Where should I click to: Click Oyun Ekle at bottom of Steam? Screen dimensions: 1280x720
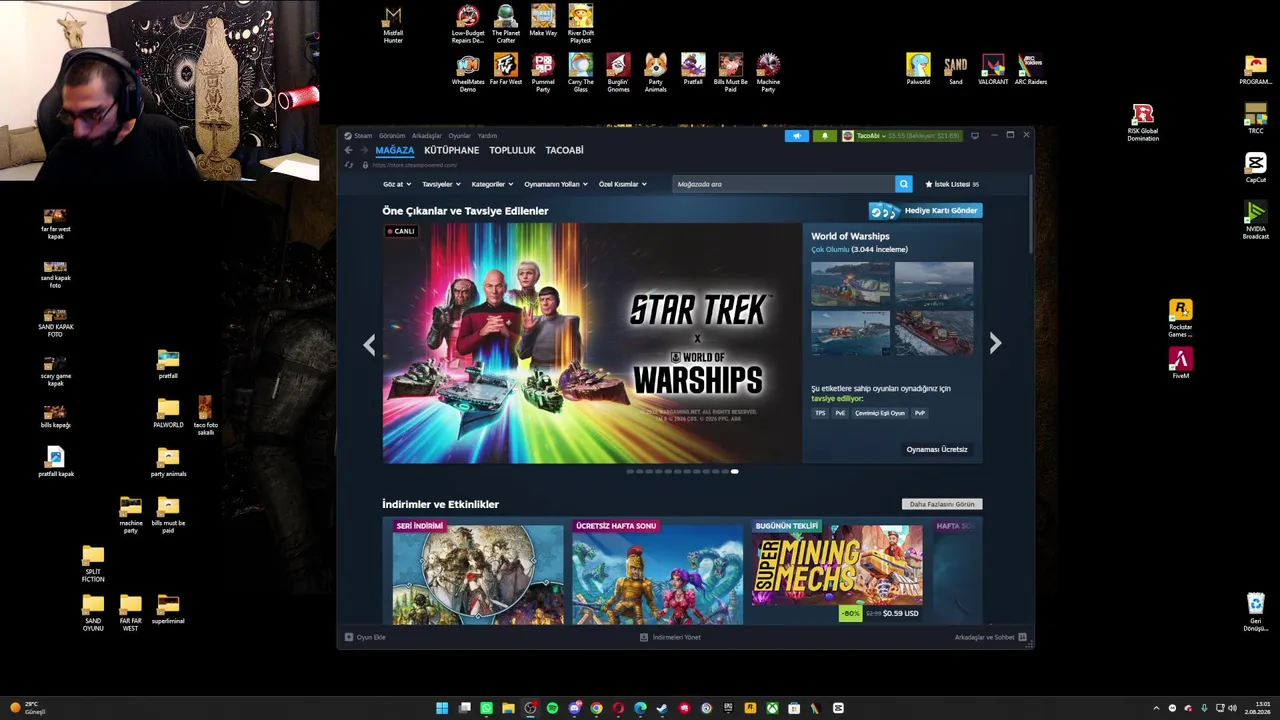pos(365,637)
